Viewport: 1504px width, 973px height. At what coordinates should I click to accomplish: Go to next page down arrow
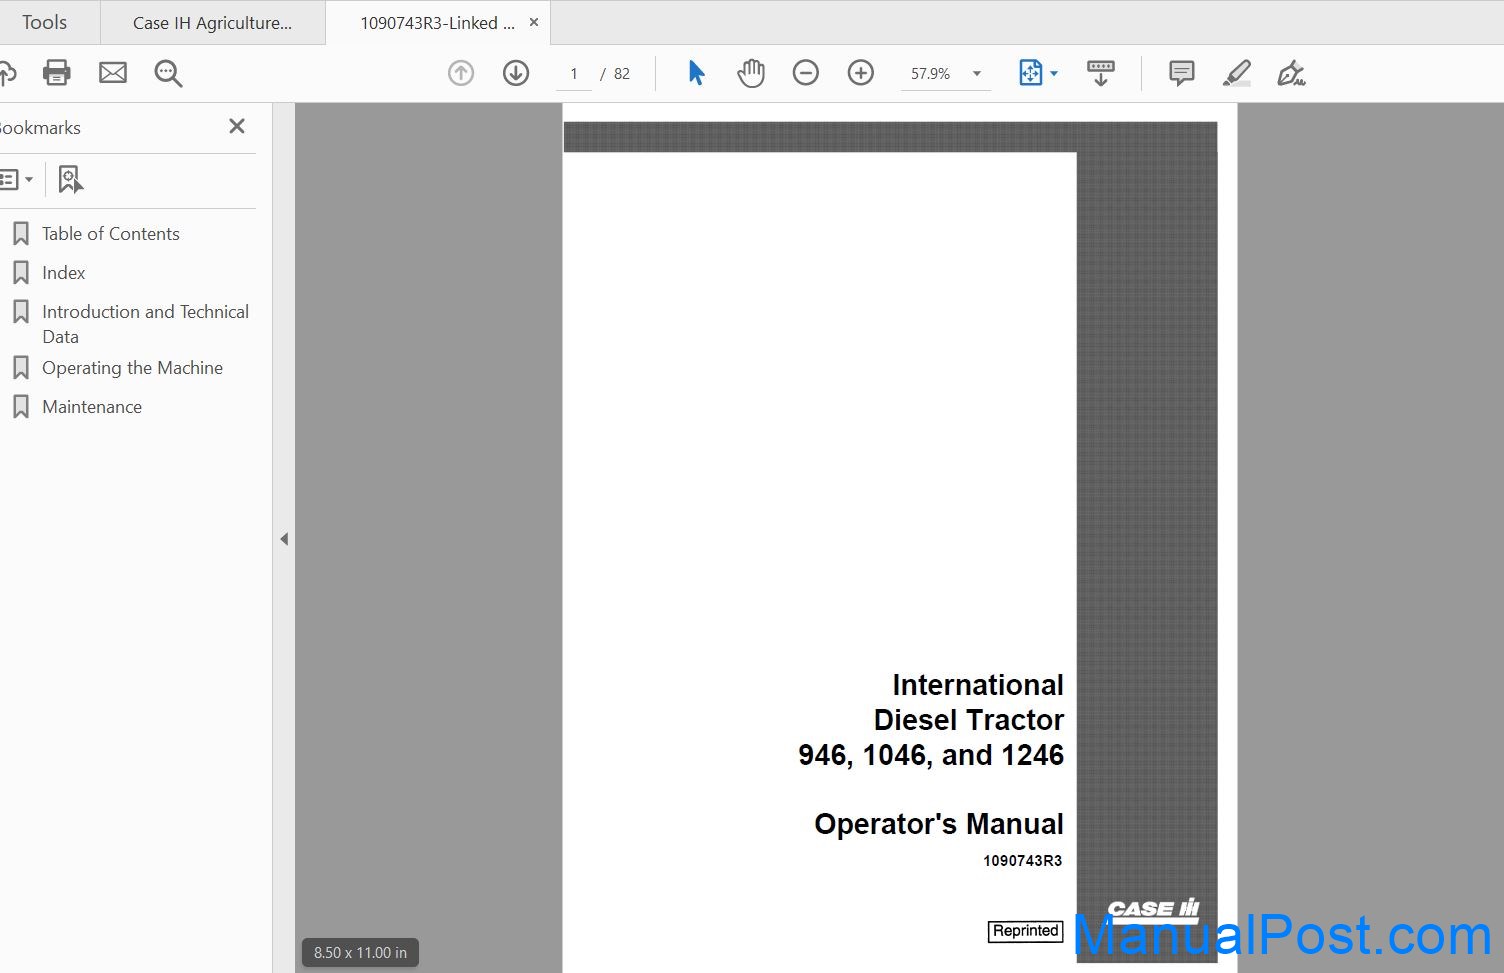pyautogui.click(x=516, y=73)
